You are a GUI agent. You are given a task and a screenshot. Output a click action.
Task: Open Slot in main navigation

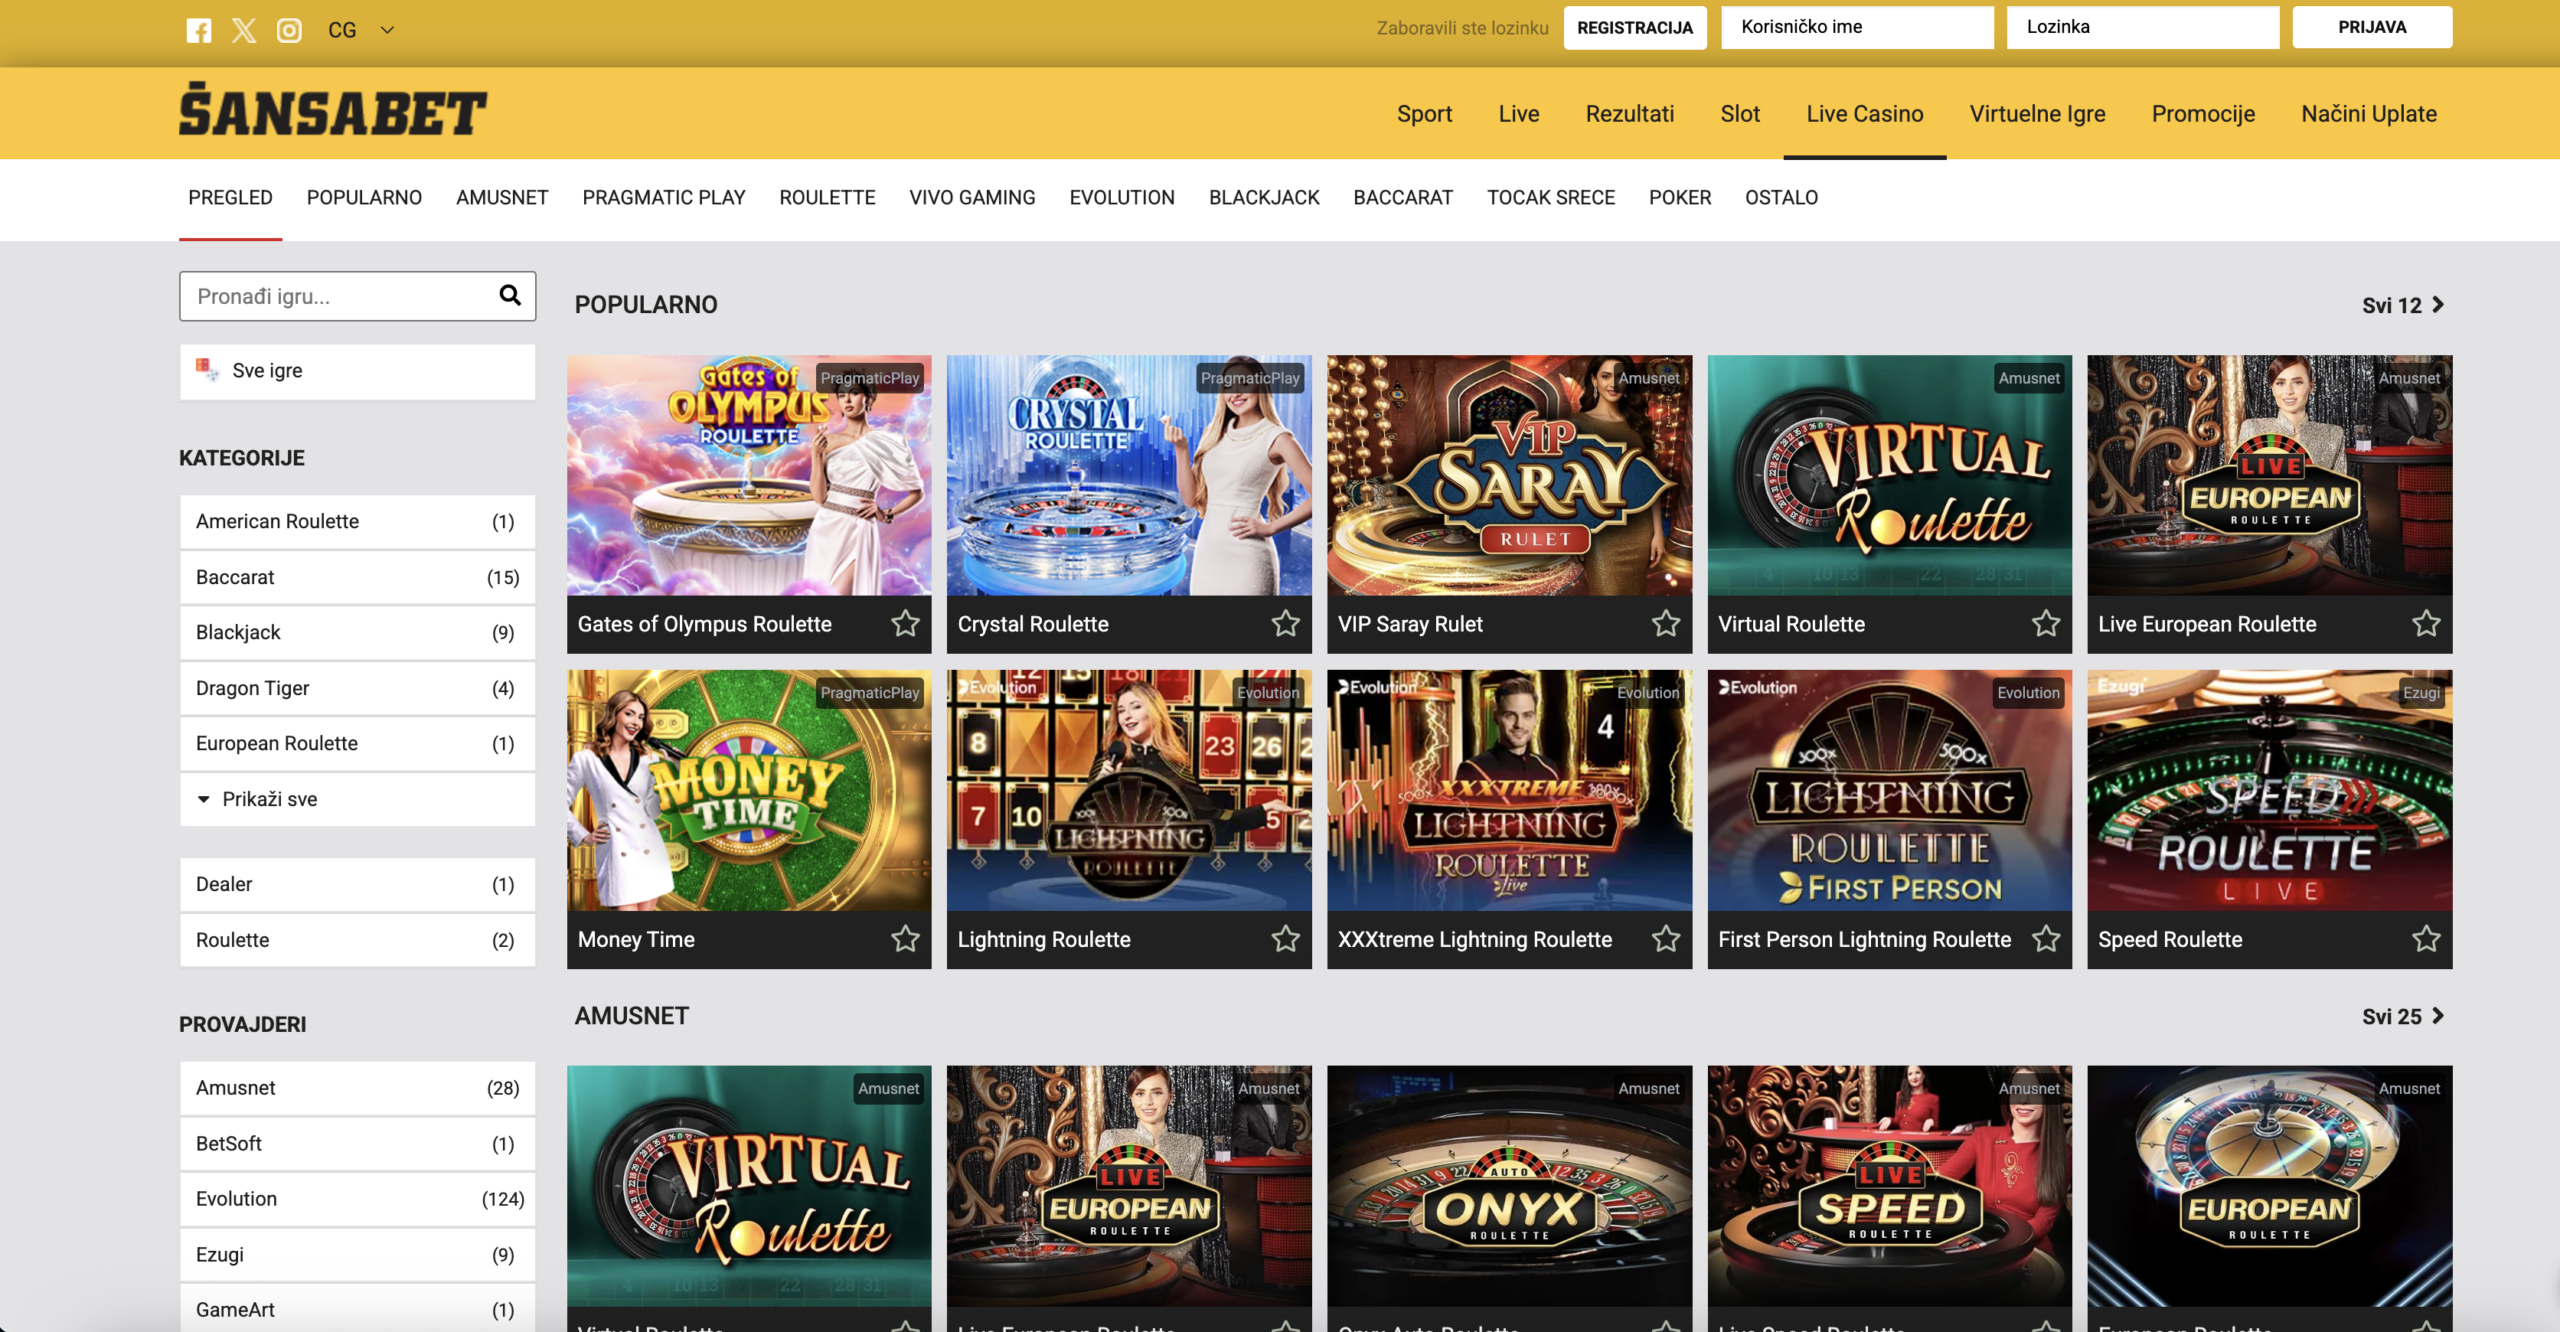[1740, 114]
